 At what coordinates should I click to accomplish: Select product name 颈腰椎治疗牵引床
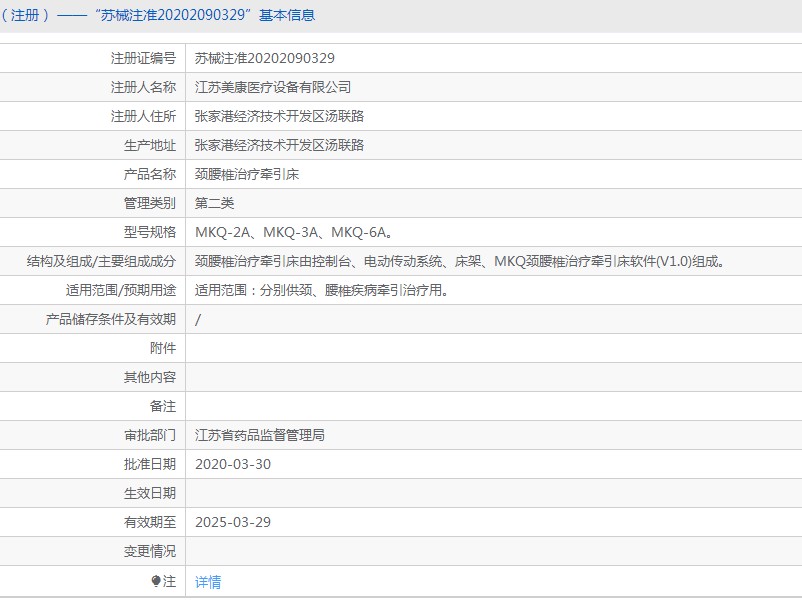(x=247, y=174)
